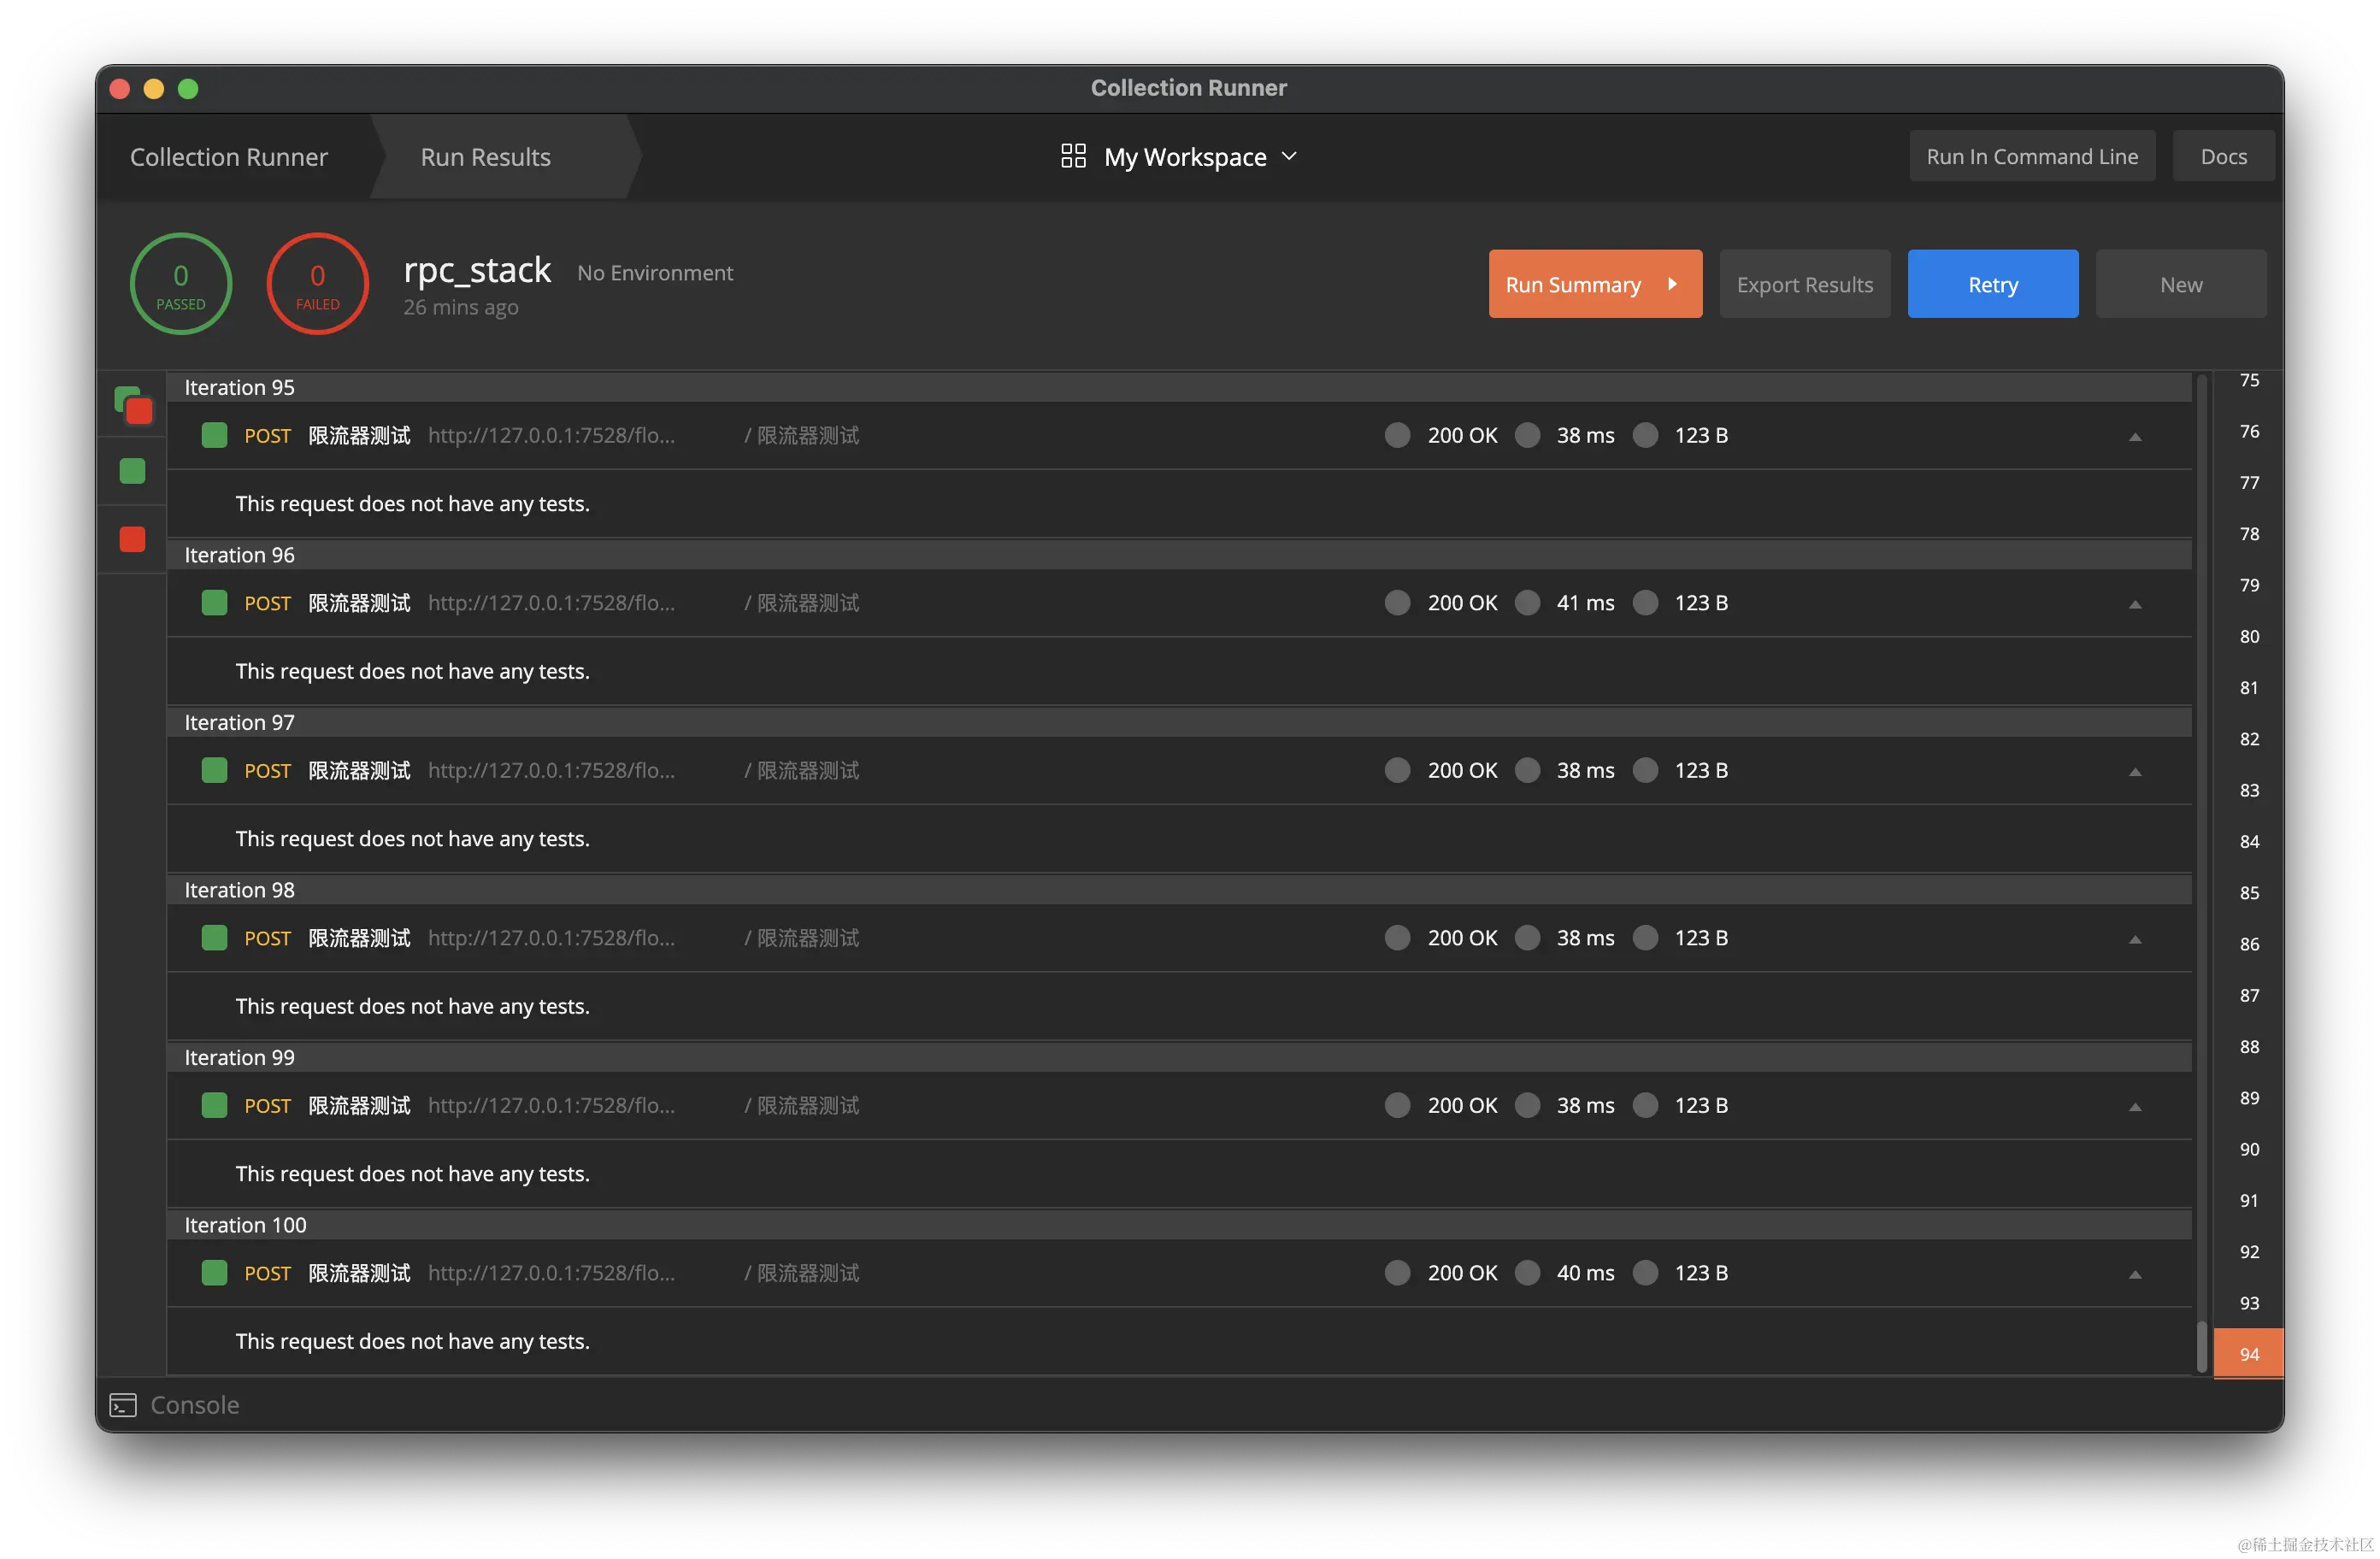Click Iteration 95 header row
Screen dimensions: 2380x1559
pos(1179,388)
